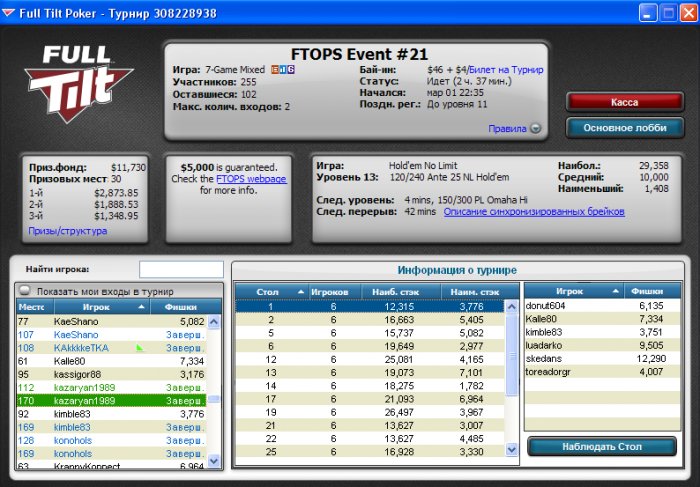Select konohols row at place 128
The width and height of the screenshot is (700, 487).
[x=112, y=440]
